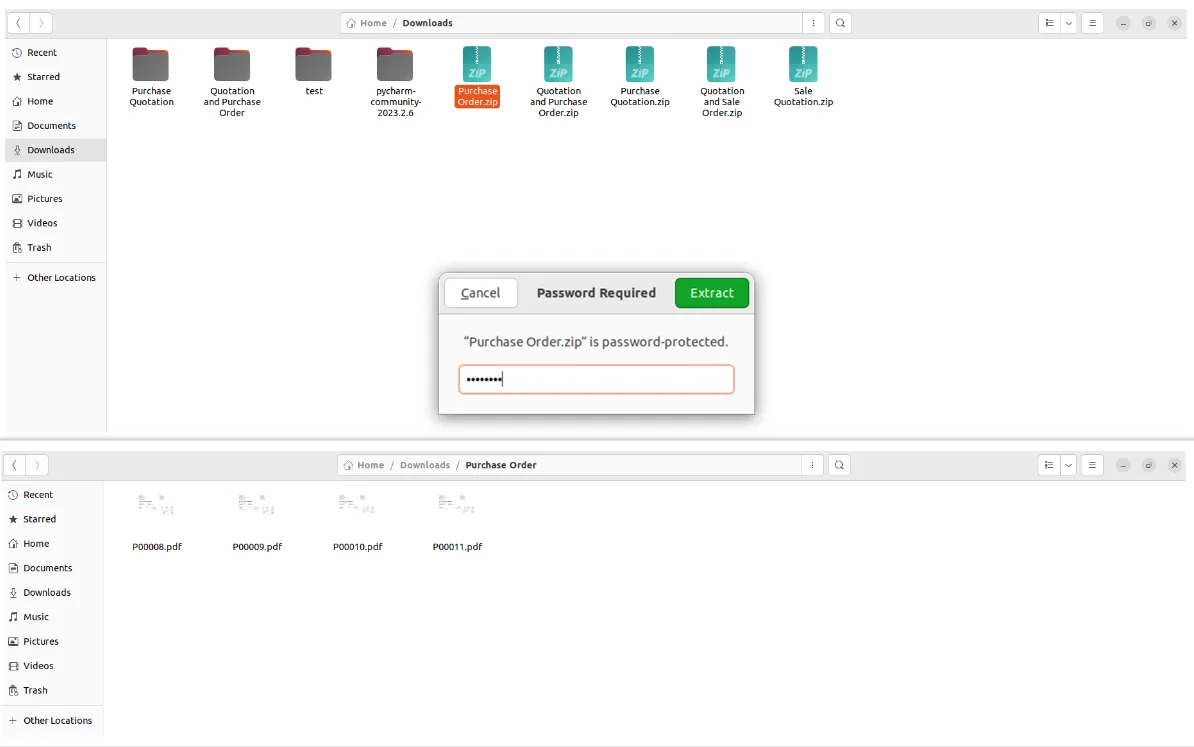The width and height of the screenshot is (1194, 747).
Task: Toggle list view in the top window
Action: click(x=1049, y=23)
